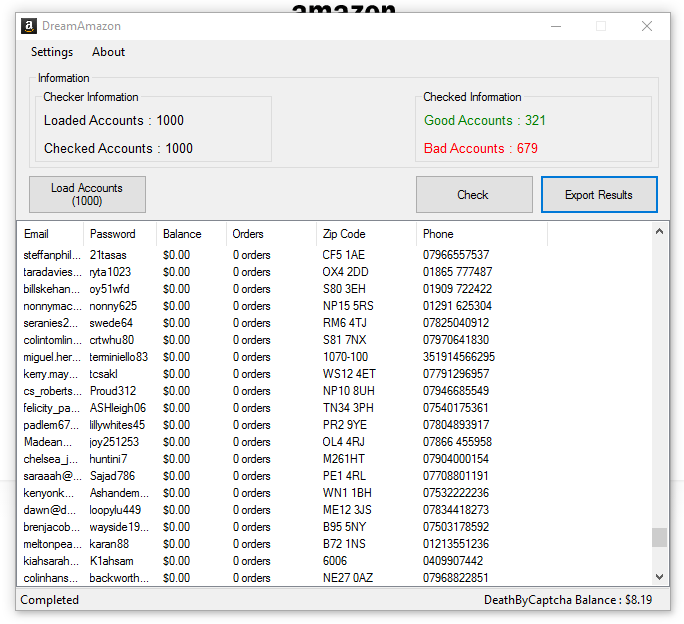The width and height of the screenshot is (684, 624).
Task: Sort by the Balance column header
Action: point(191,234)
